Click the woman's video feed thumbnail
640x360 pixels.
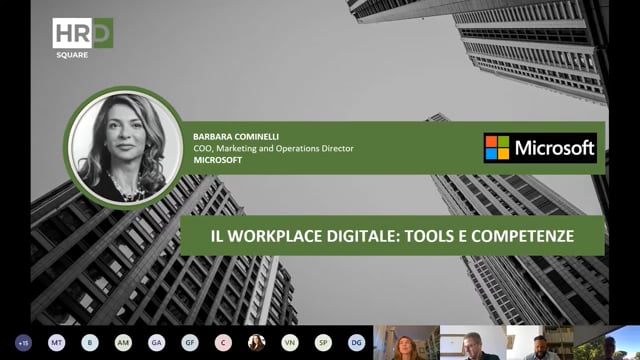coord(407,342)
